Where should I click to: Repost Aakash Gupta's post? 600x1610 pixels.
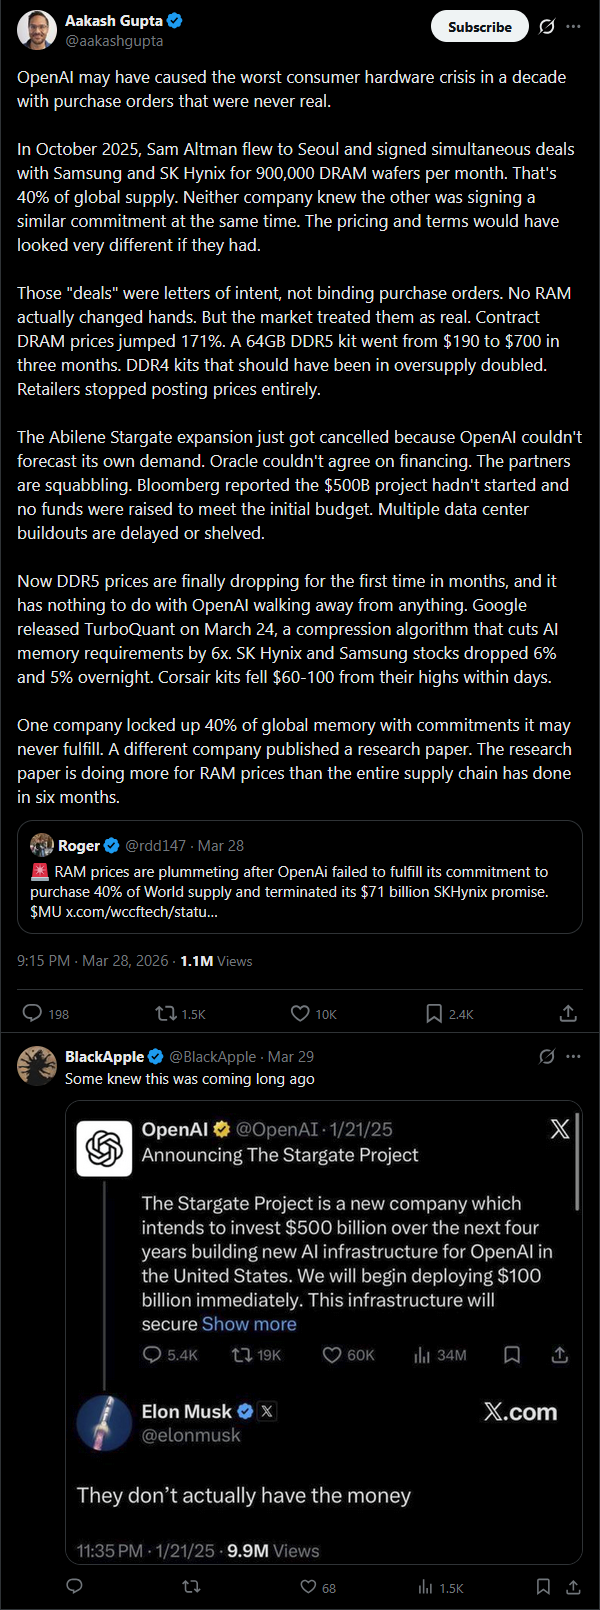pos(166,1013)
